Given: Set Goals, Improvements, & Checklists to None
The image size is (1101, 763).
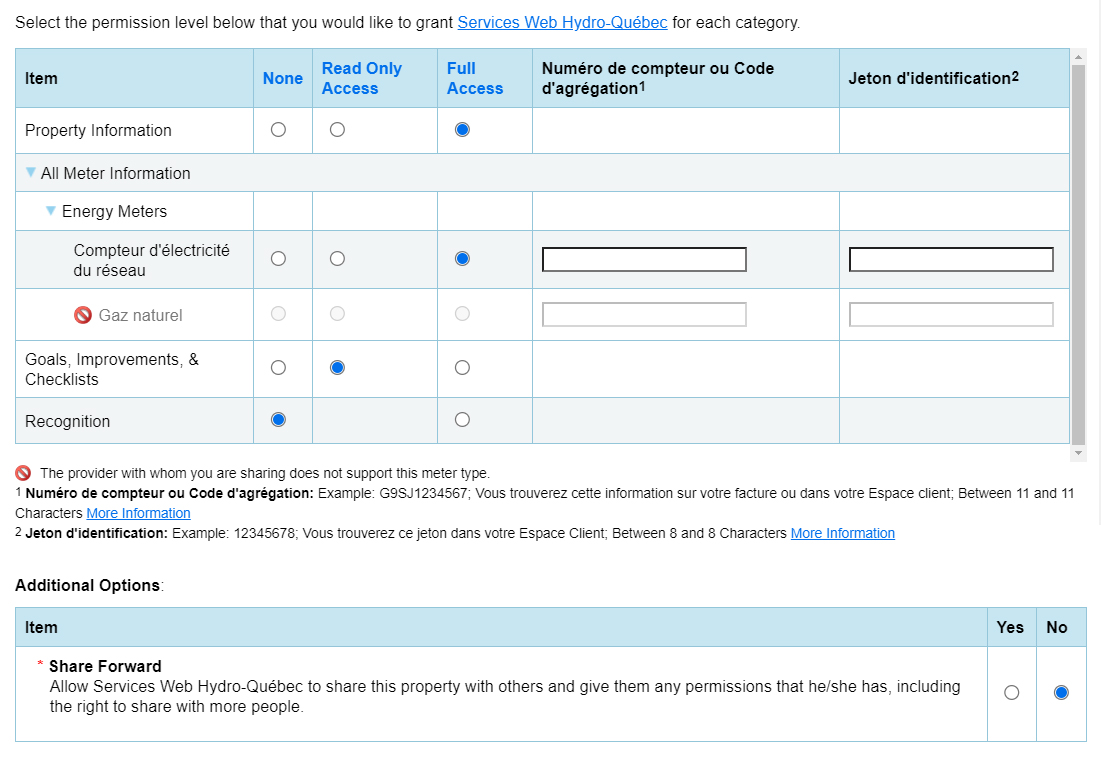Looking at the screenshot, I should pos(278,368).
